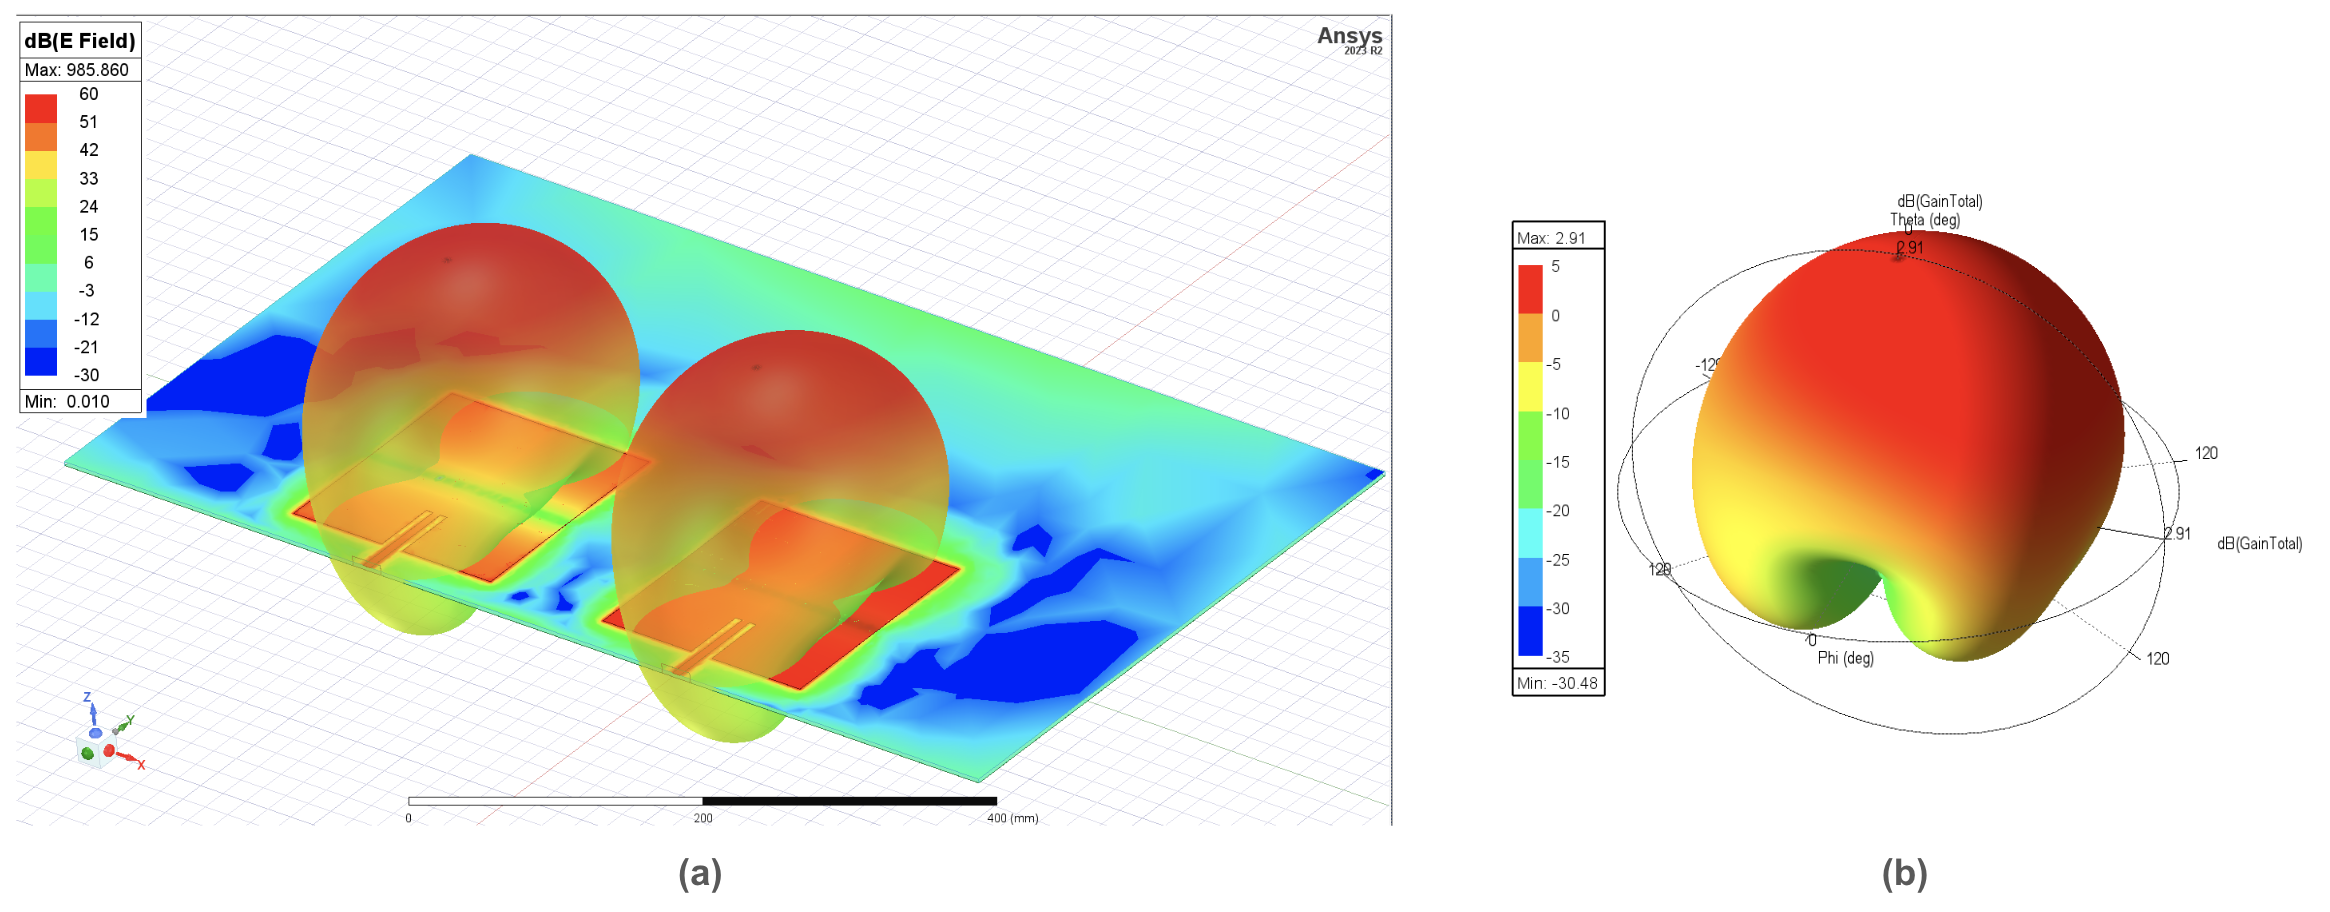The width and height of the screenshot is (2330, 912).
Task: Select the cyan swatch in the gain legend
Action: 1530,533
